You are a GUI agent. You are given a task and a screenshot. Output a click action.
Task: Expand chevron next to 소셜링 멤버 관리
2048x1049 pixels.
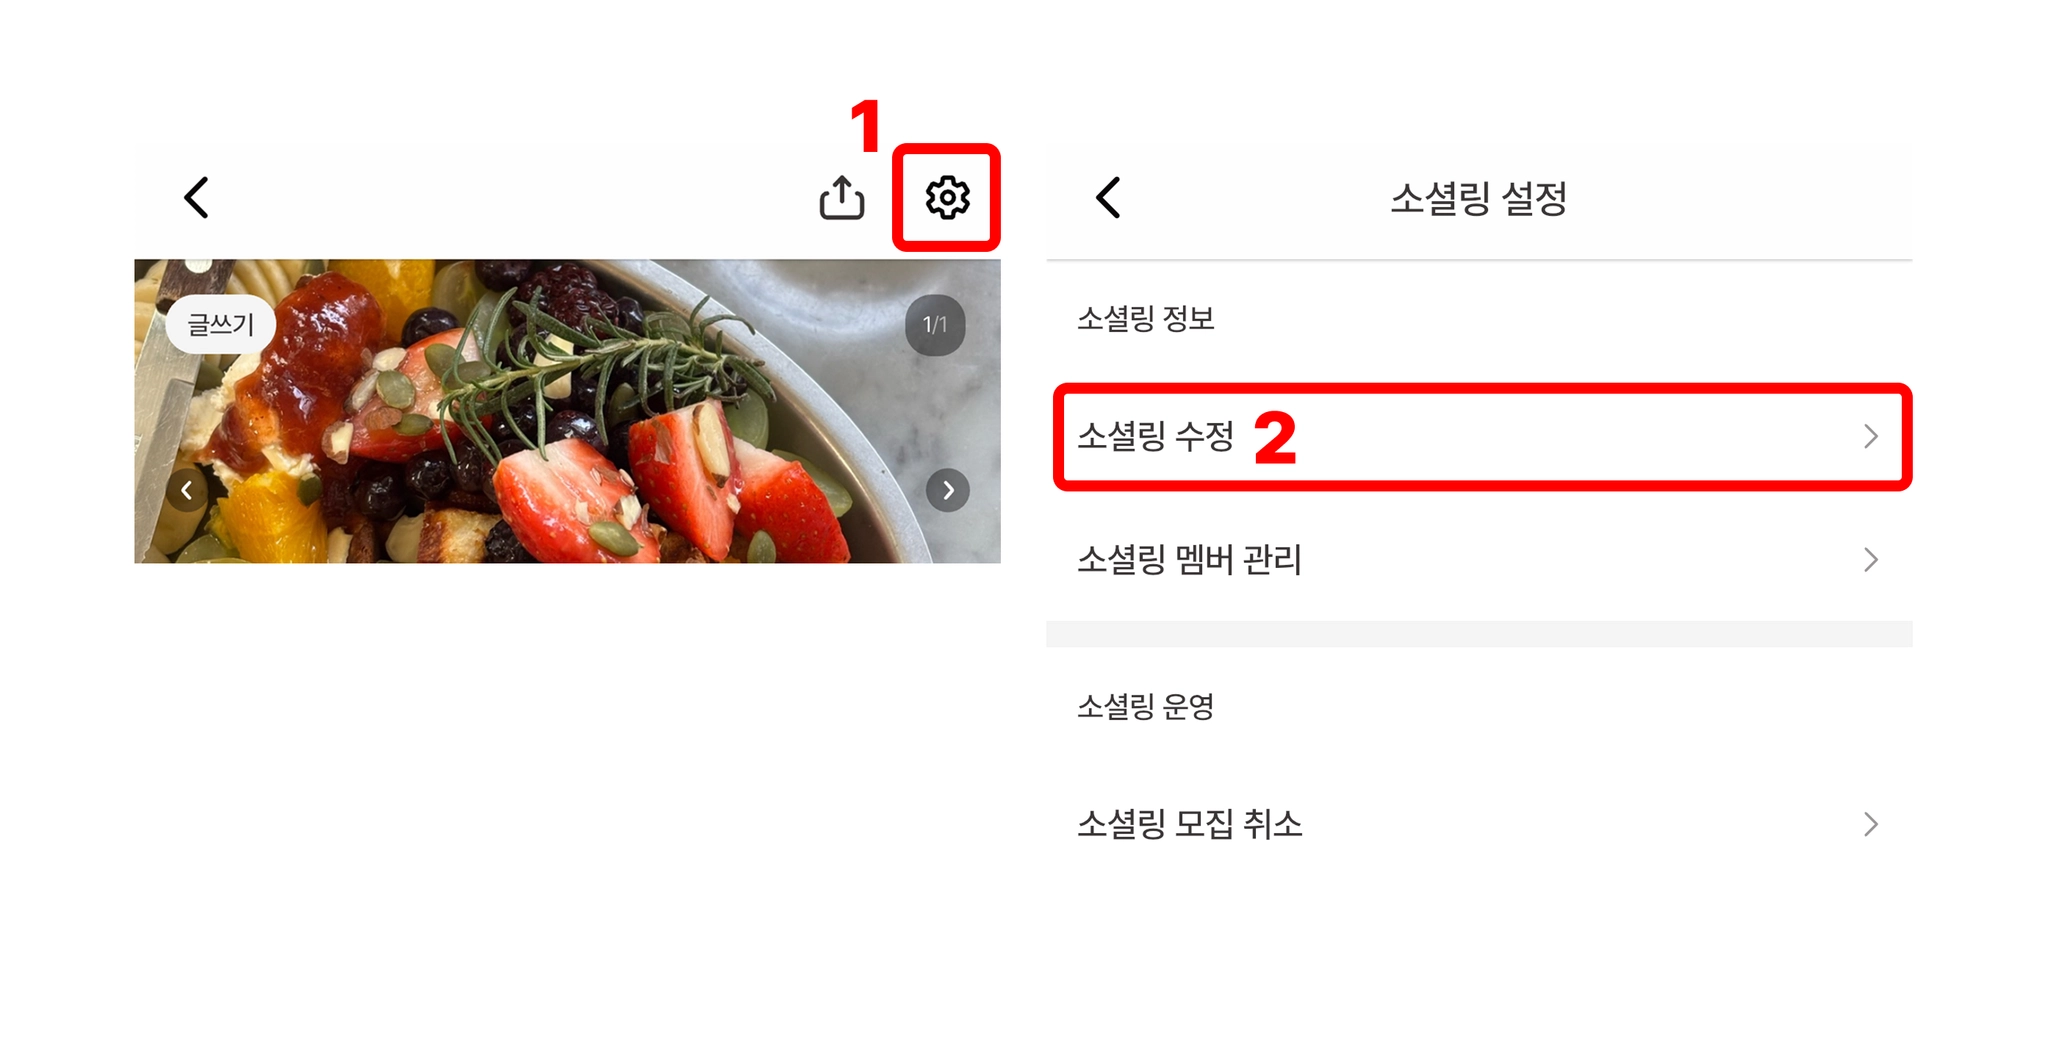[1871, 560]
